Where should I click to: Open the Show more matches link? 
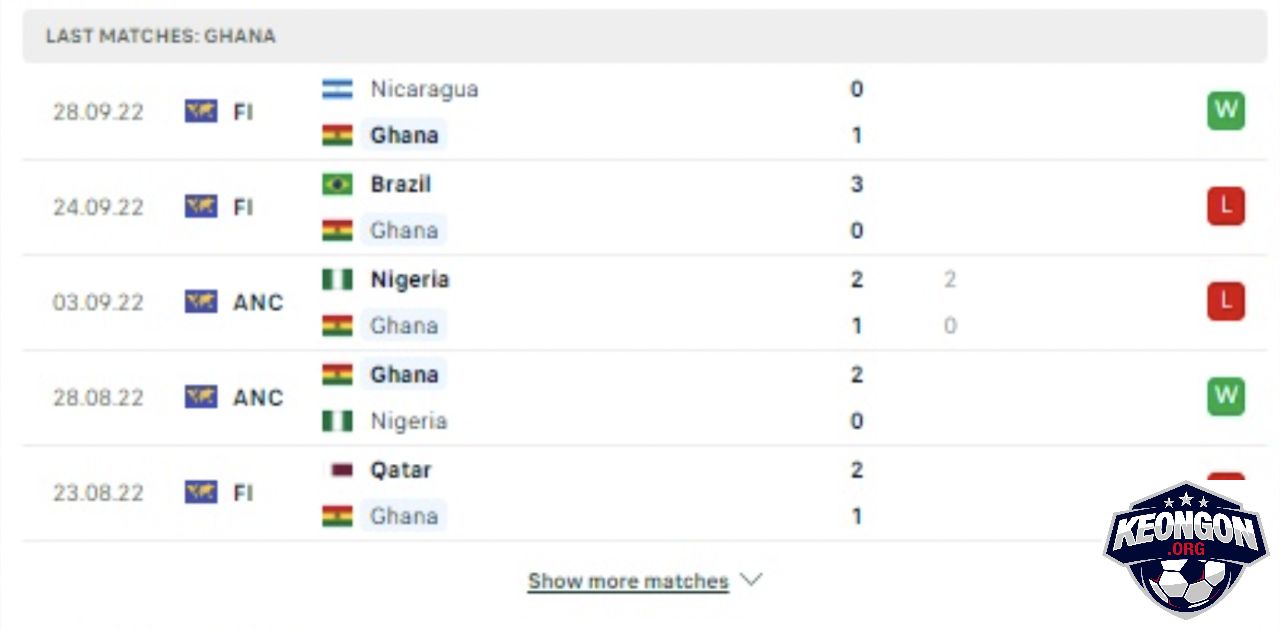628,581
